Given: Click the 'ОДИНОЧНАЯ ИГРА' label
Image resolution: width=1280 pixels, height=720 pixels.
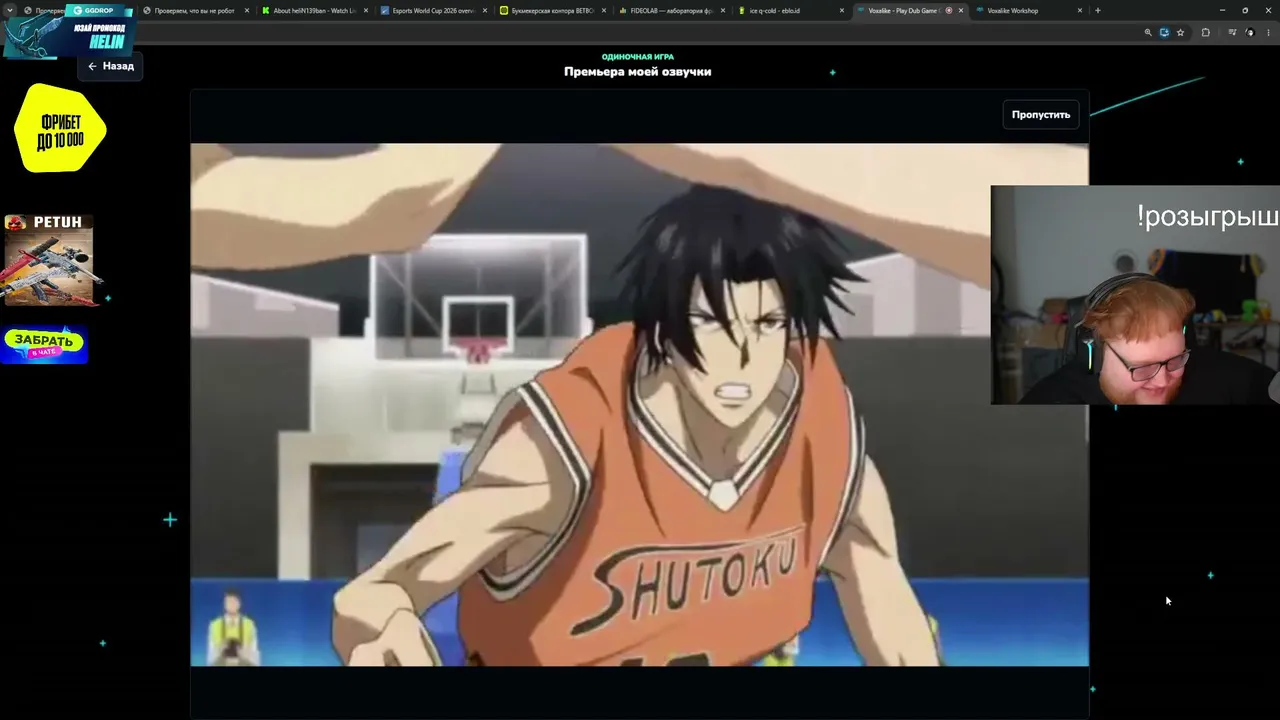Looking at the screenshot, I should click(638, 57).
